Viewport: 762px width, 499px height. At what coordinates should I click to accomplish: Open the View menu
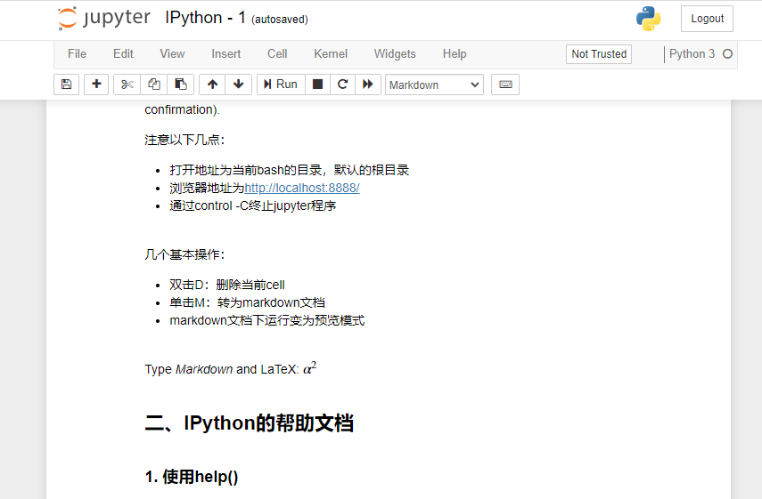click(172, 54)
